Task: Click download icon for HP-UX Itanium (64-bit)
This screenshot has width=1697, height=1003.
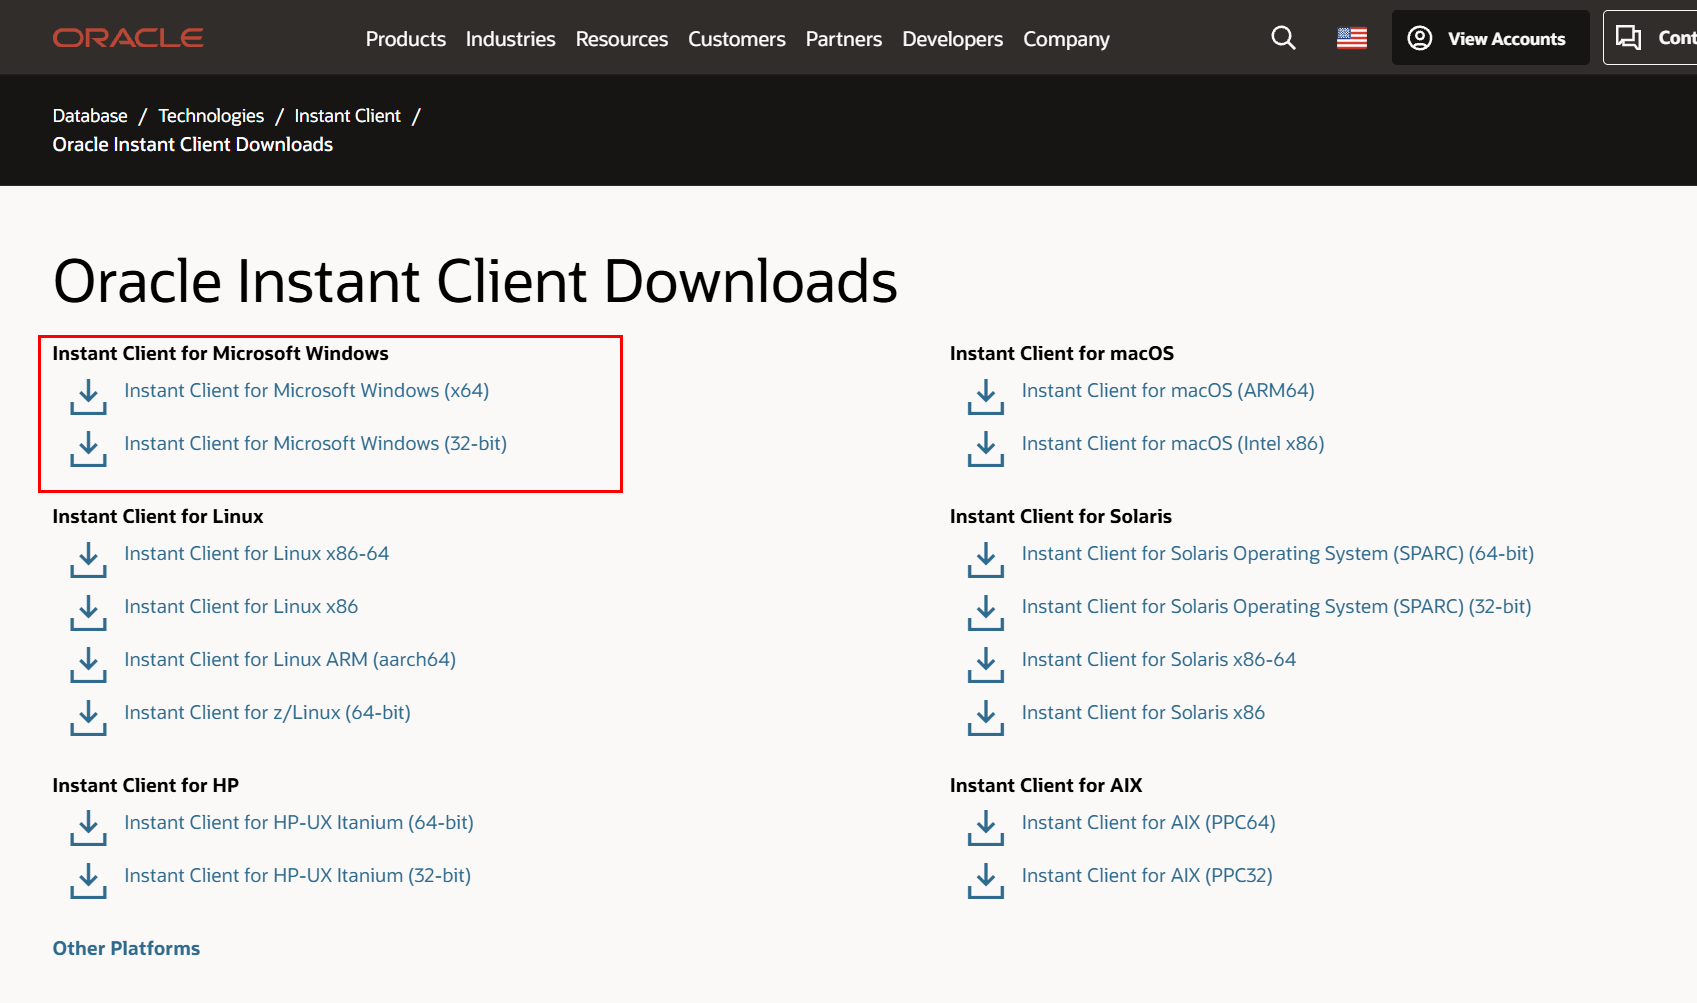Action: (88, 828)
